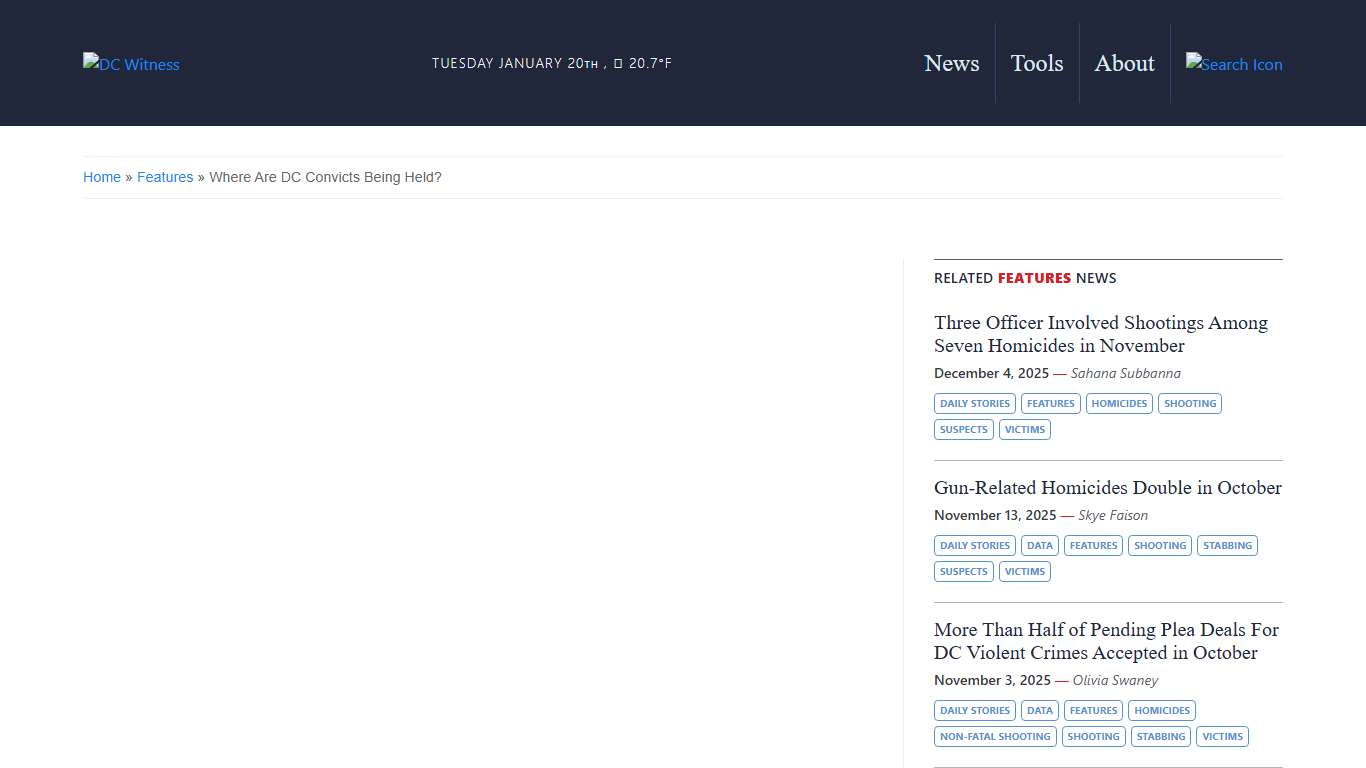Open the News menu

(951, 63)
